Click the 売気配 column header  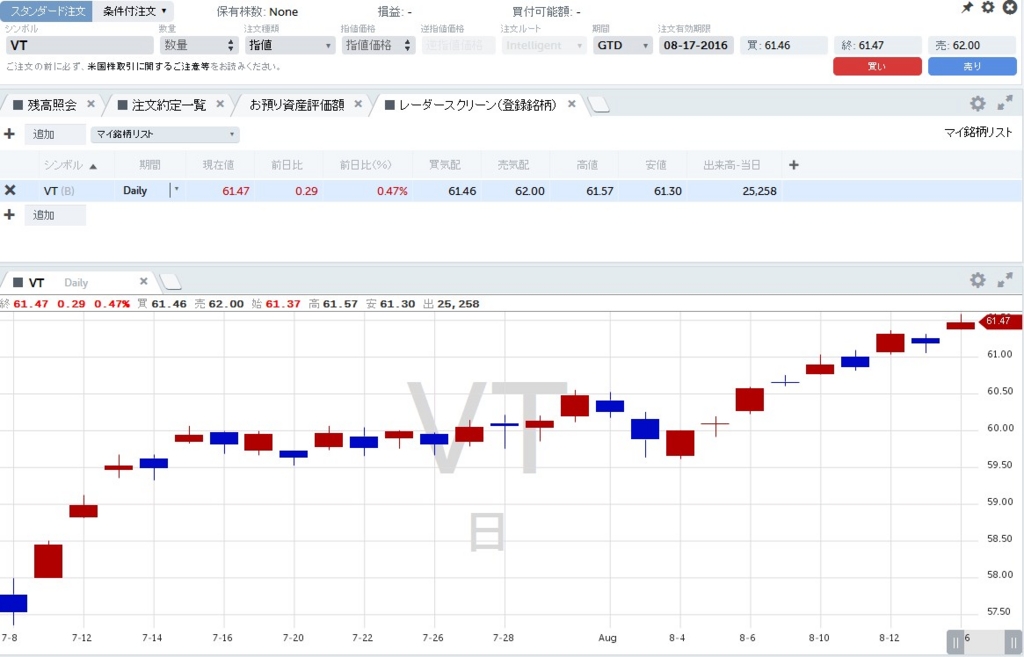[513, 165]
